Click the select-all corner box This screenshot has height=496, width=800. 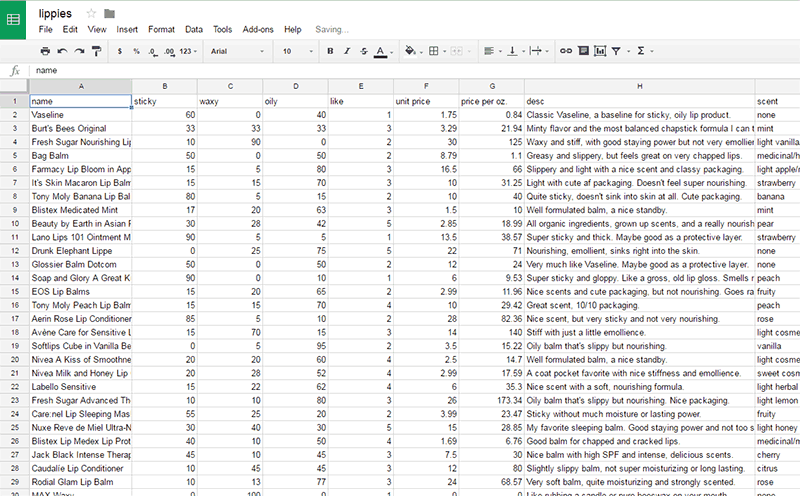point(14,86)
